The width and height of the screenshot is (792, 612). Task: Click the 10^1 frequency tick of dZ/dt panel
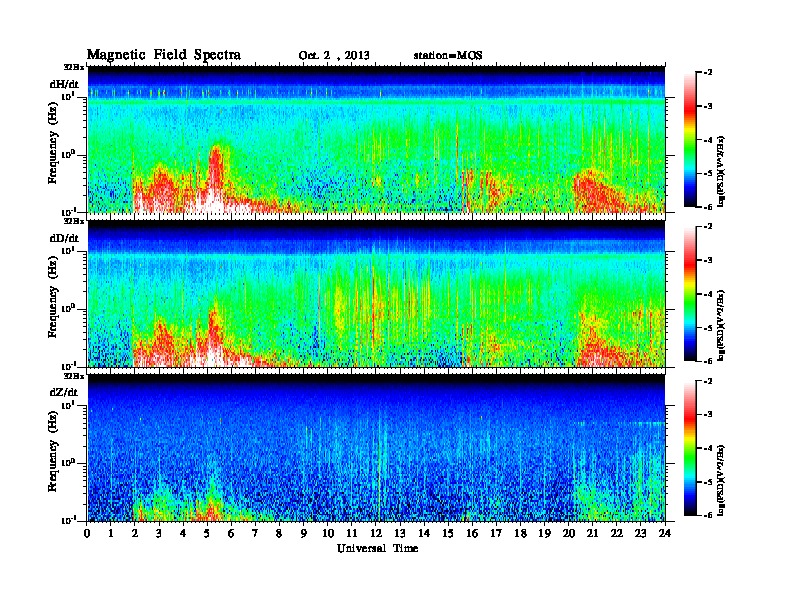(x=68, y=405)
